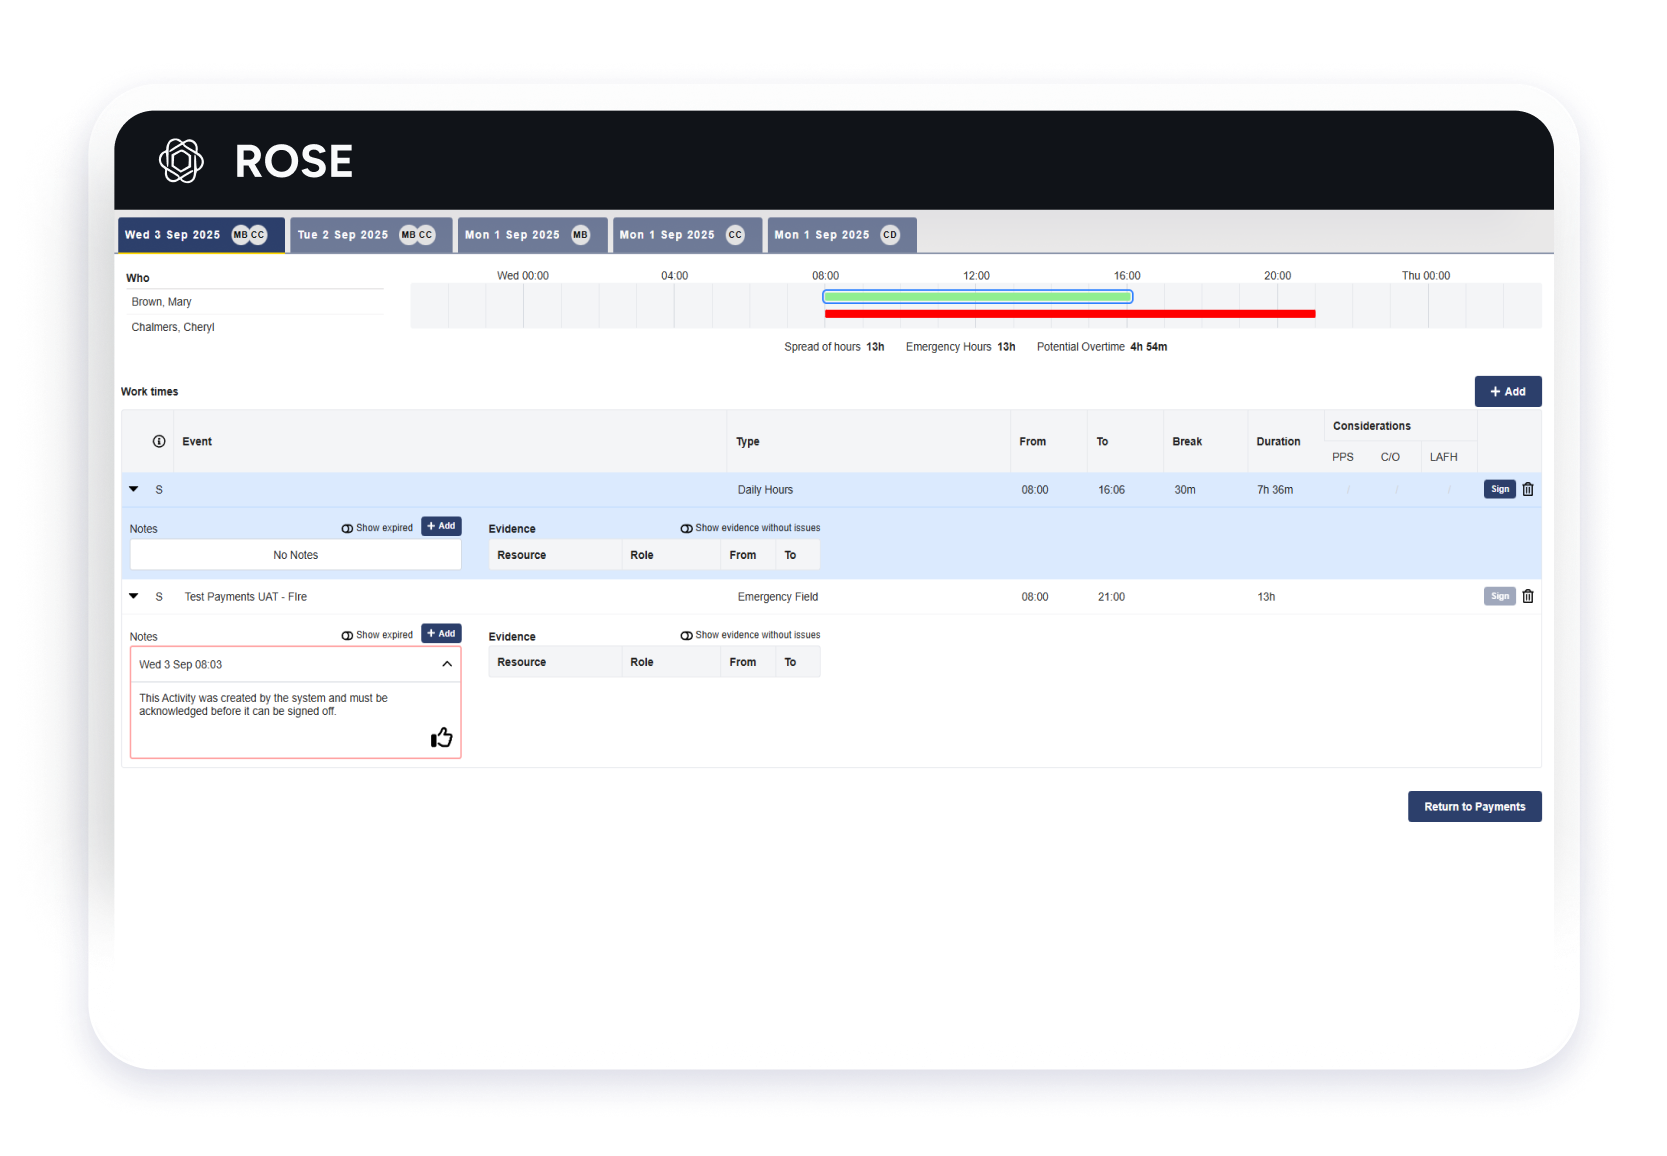Collapse the Wed 3 Sep 08:03 note
Image resolution: width=1667 pixels, height=1156 pixels.
click(x=447, y=663)
